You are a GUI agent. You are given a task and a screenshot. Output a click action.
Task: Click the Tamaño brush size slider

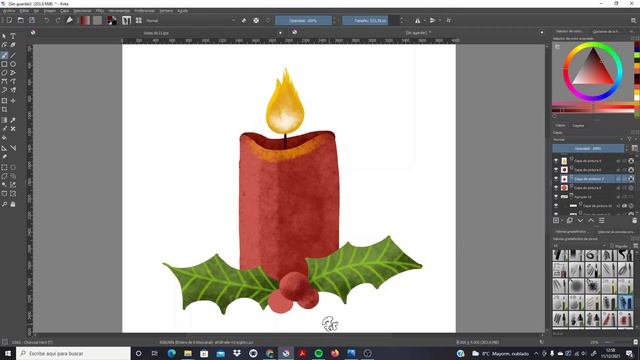pyautogui.click(x=371, y=20)
